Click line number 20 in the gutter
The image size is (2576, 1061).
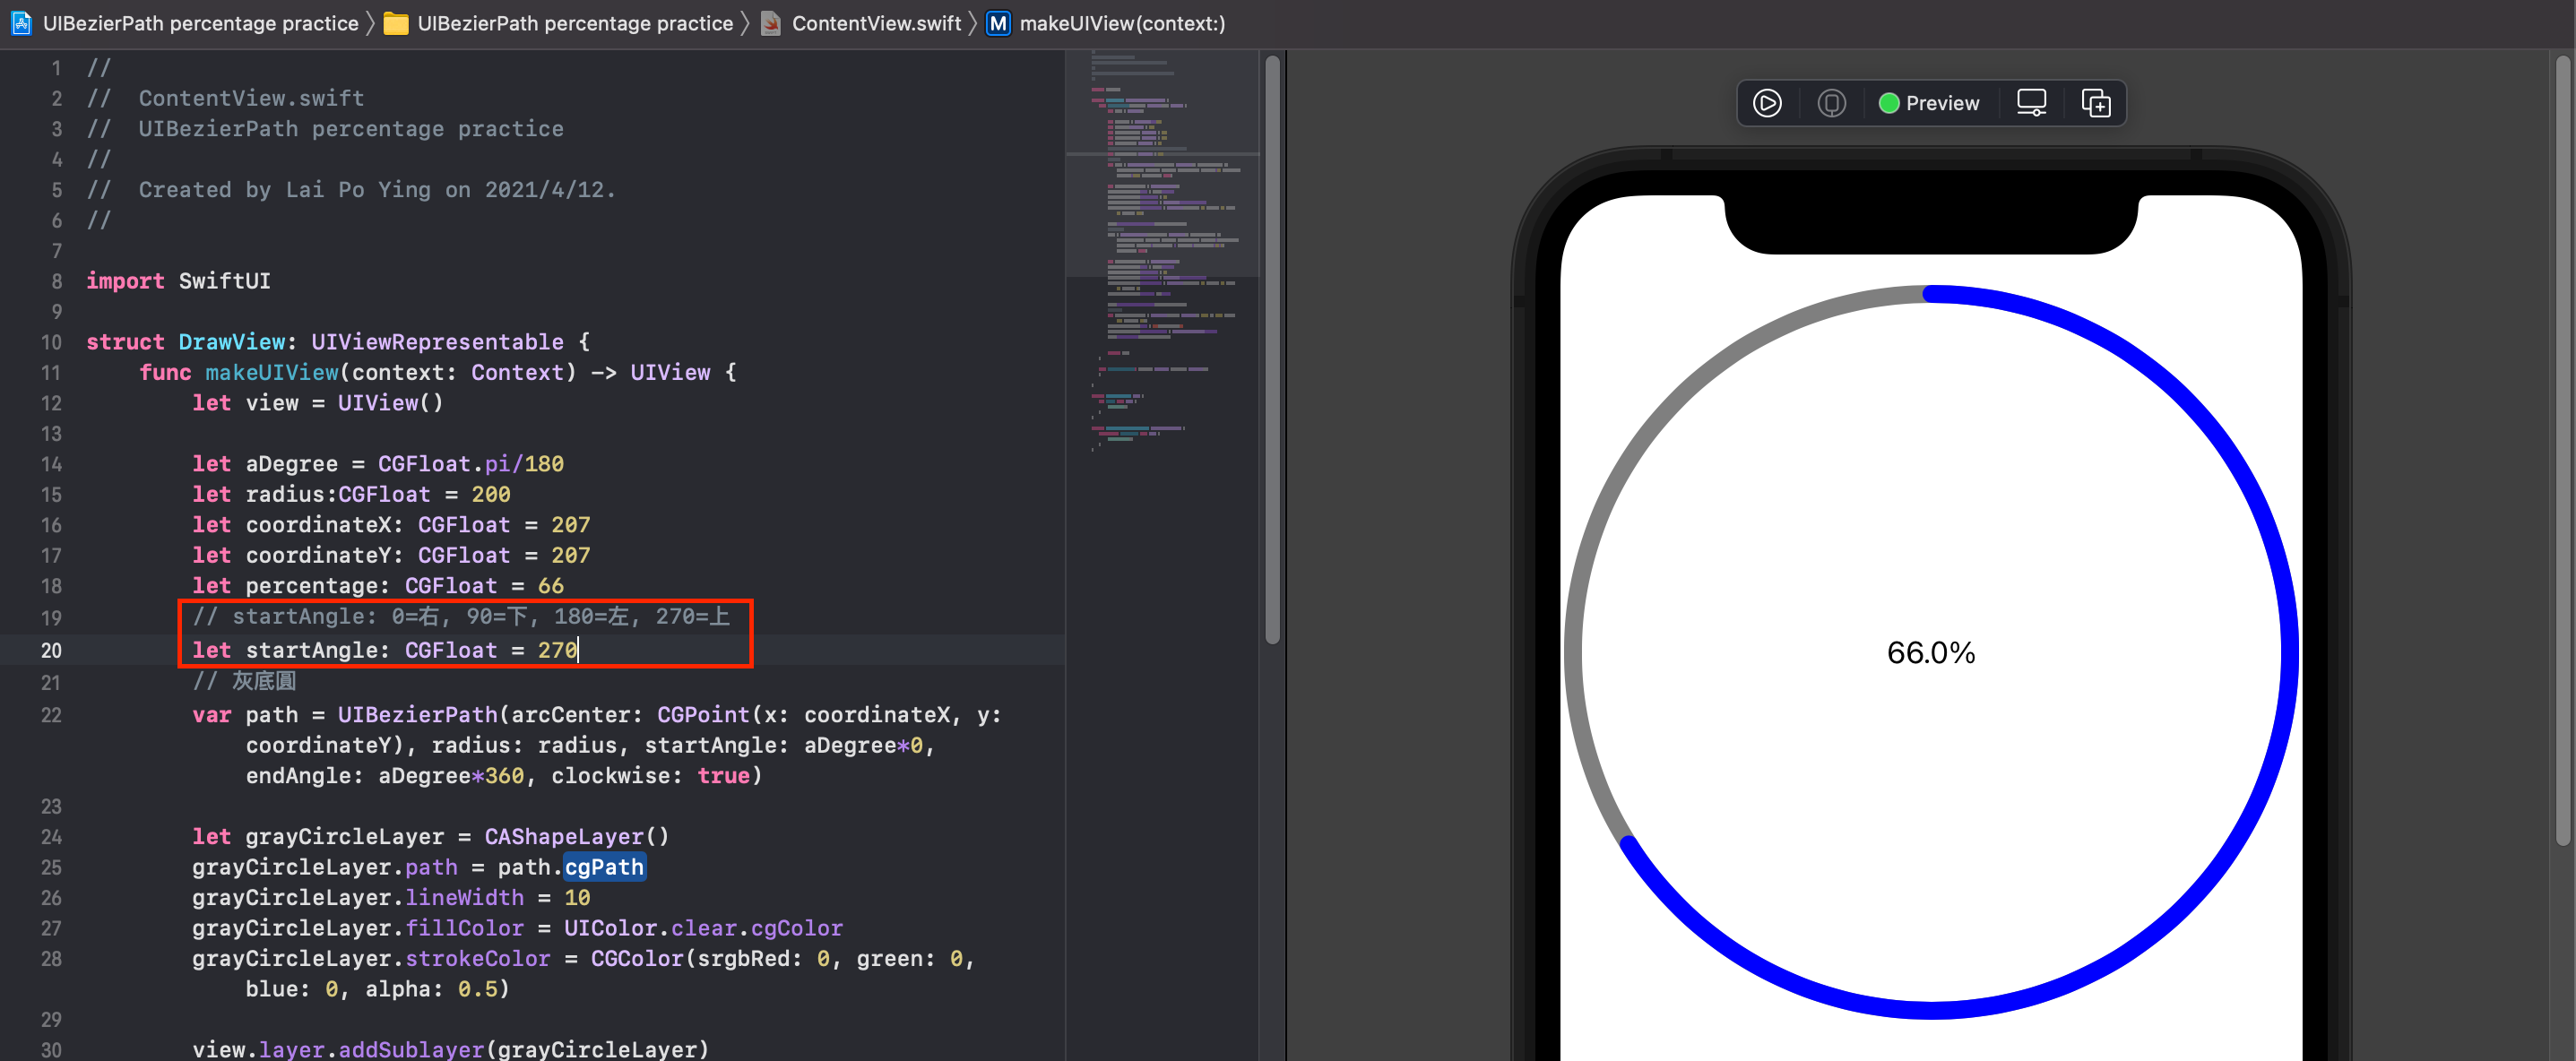(51, 650)
